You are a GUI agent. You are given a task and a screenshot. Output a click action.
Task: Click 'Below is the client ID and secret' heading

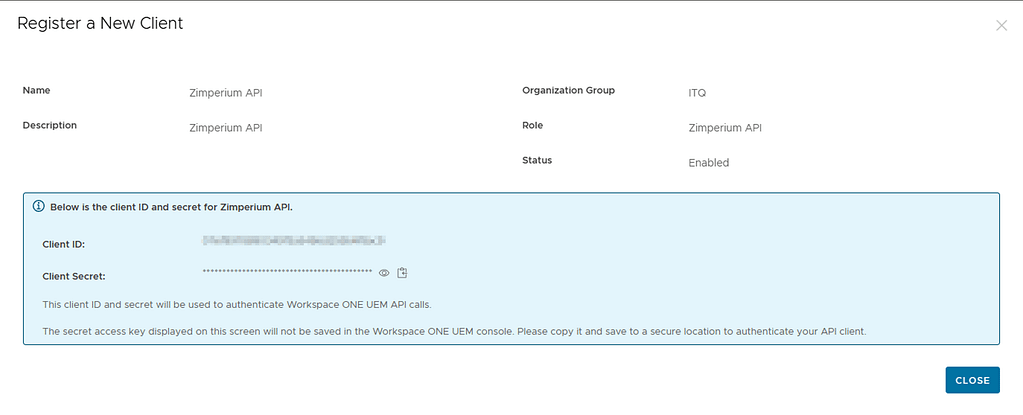(x=172, y=207)
